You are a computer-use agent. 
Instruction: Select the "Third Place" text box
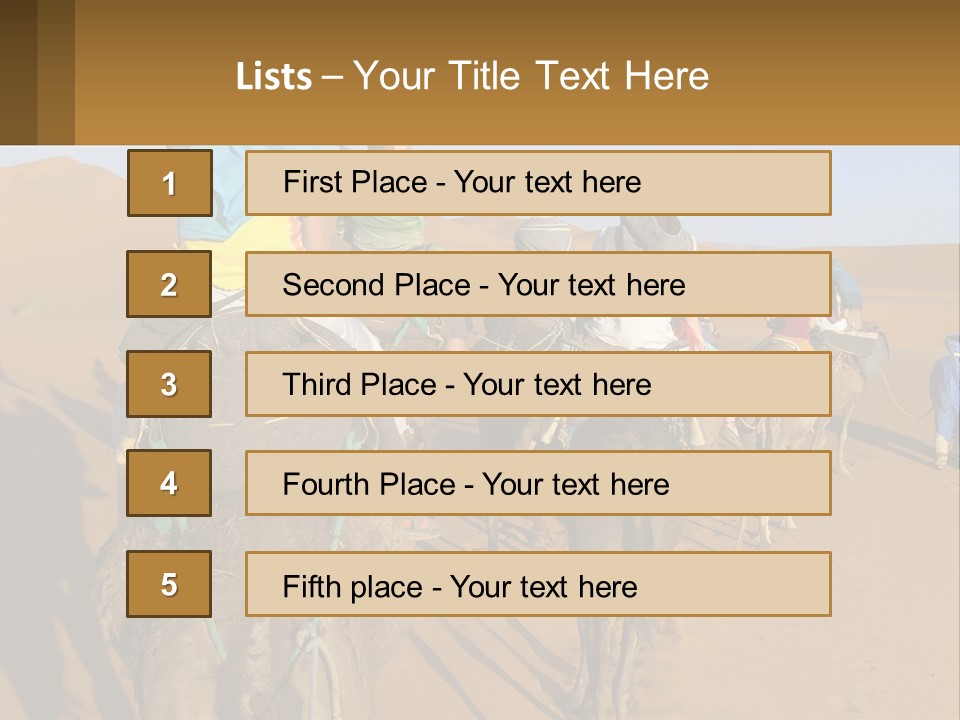[x=538, y=384]
